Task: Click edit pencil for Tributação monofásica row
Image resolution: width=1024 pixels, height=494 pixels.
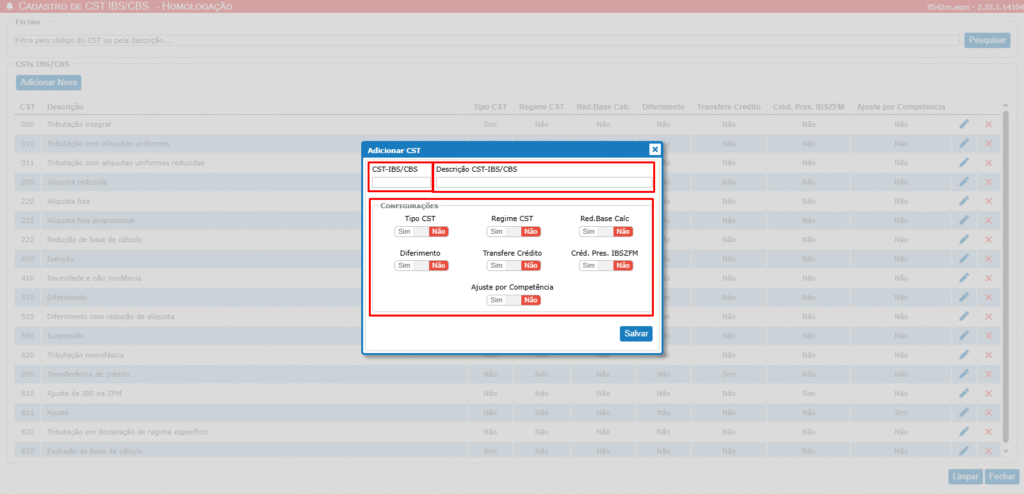Action: tap(964, 355)
